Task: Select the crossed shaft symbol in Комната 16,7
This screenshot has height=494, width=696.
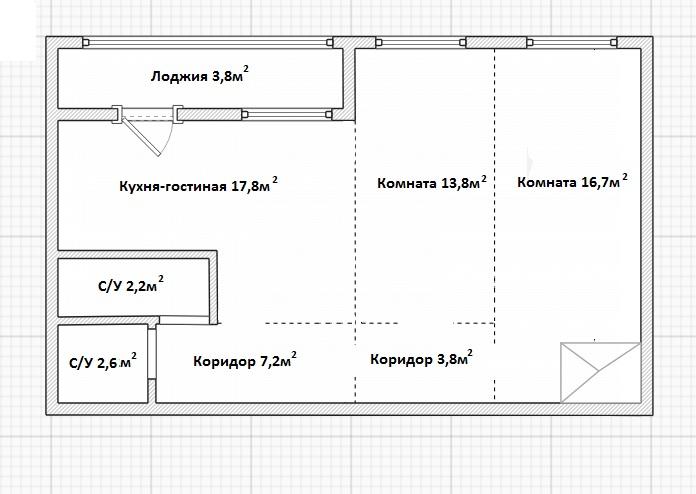Action: point(598,371)
